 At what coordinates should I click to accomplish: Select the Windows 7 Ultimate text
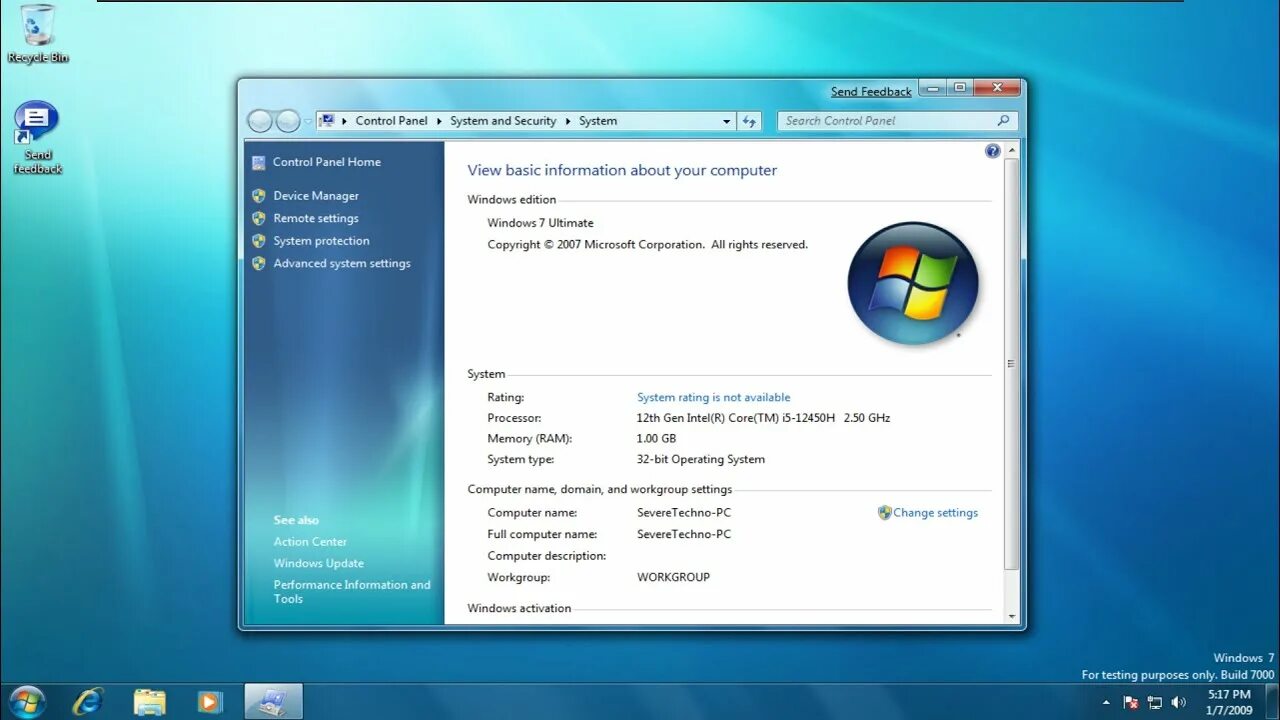(x=540, y=223)
